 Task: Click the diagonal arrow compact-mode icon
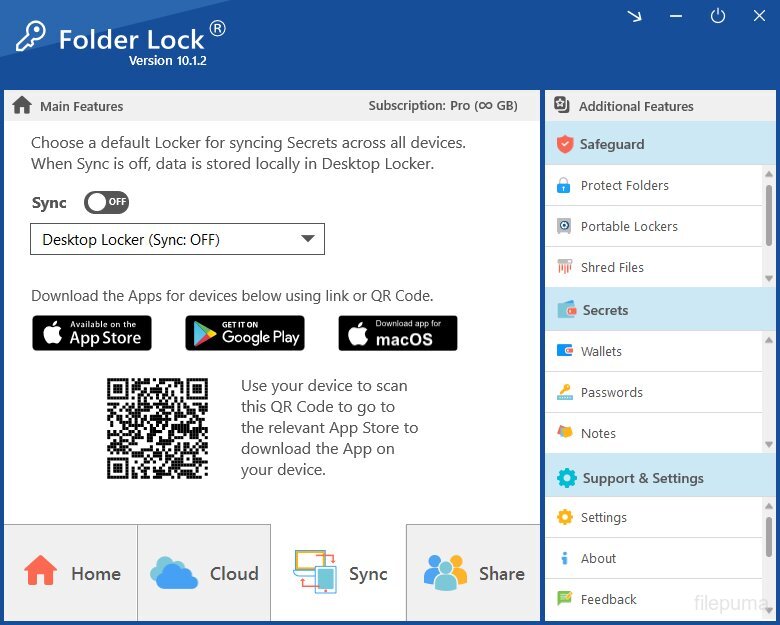(x=634, y=16)
